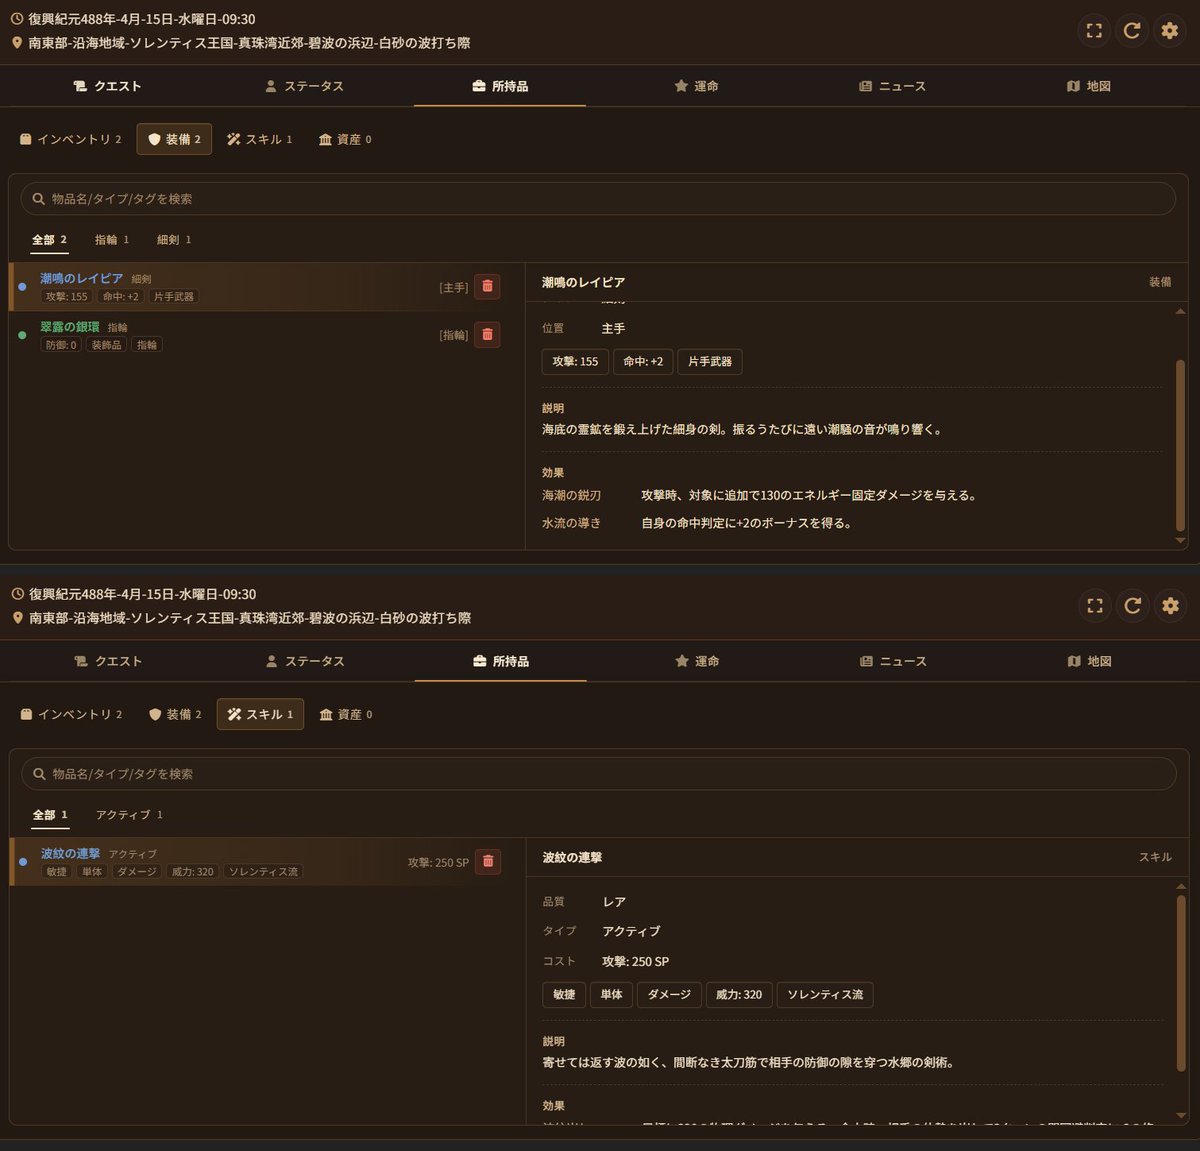This screenshot has width=1200, height=1151.
Task: Click 片手武器 tag in the detail panel
Action: click(x=710, y=361)
